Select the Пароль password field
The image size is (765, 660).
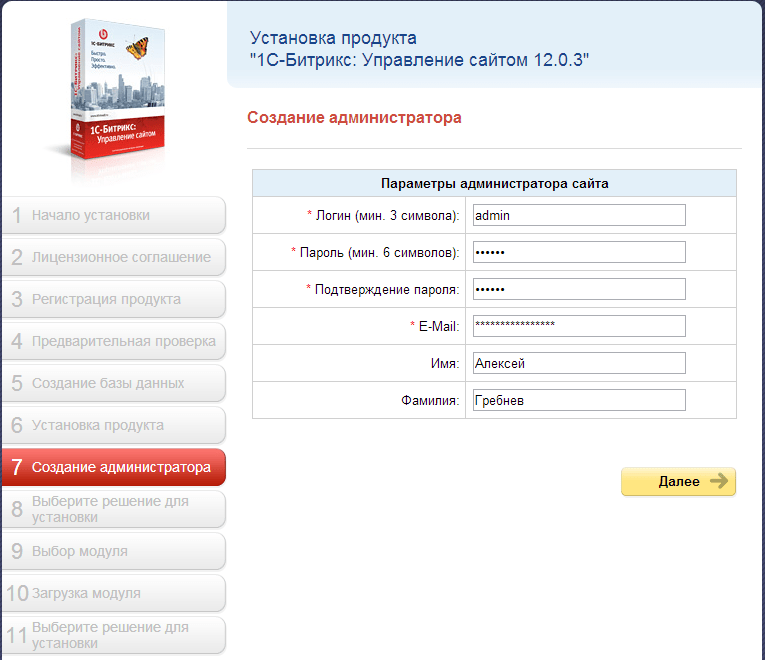pyautogui.click(x=579, y=252)
